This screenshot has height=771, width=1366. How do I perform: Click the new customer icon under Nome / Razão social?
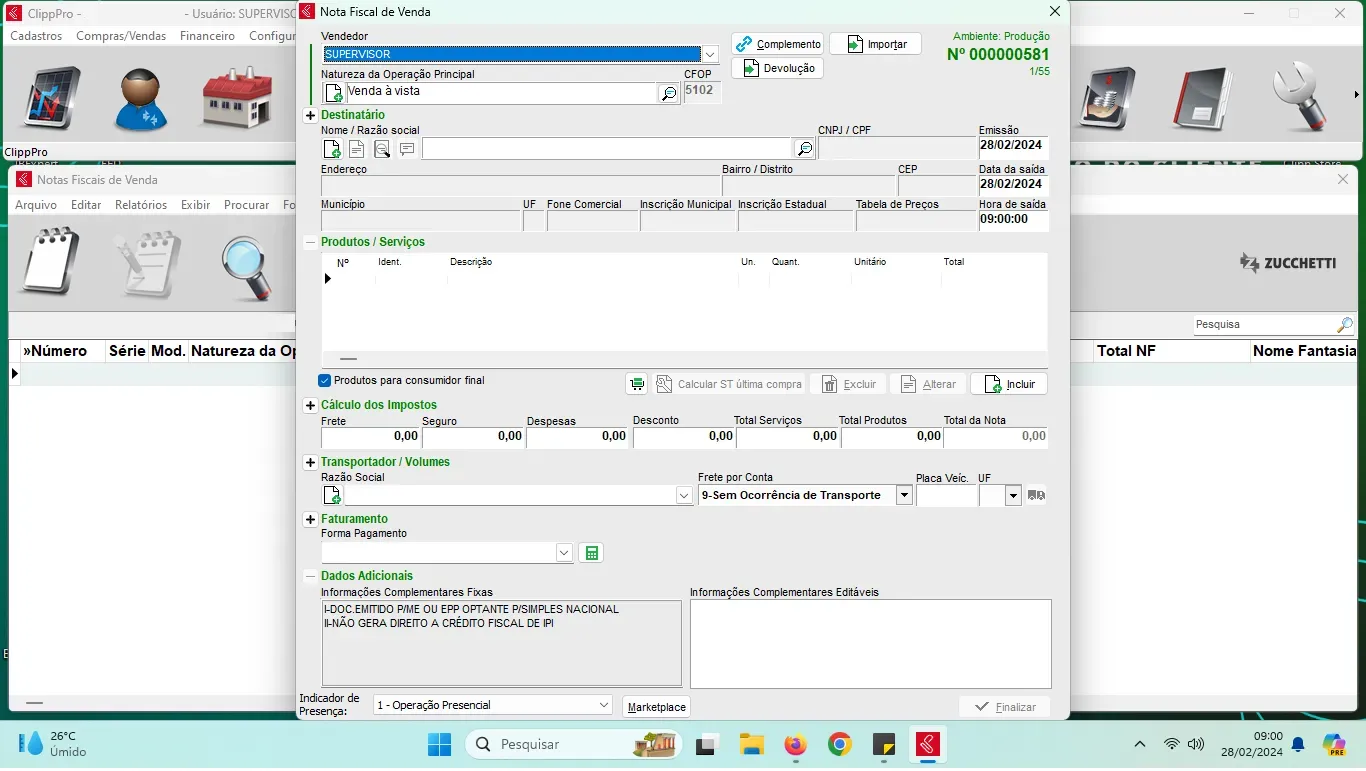tap(332, 149)
